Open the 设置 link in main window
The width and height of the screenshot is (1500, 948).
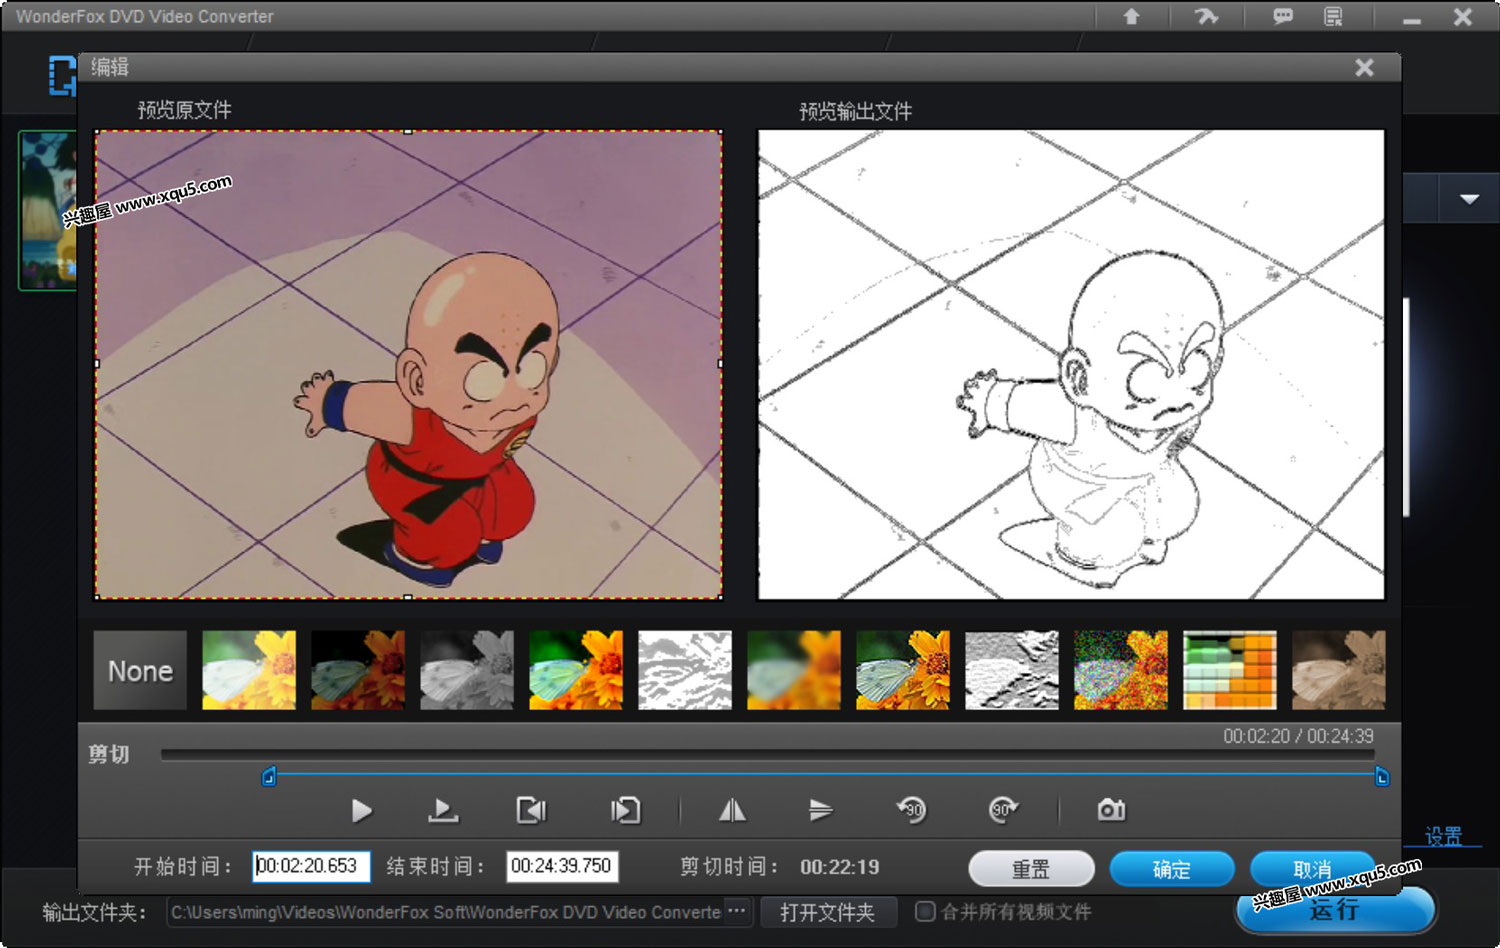(1443, 836)
